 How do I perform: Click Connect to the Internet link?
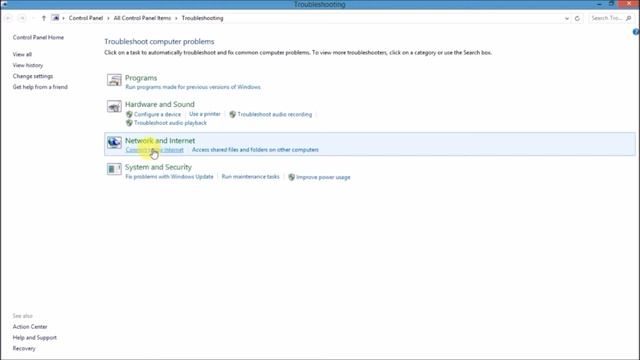coord(154,150)
